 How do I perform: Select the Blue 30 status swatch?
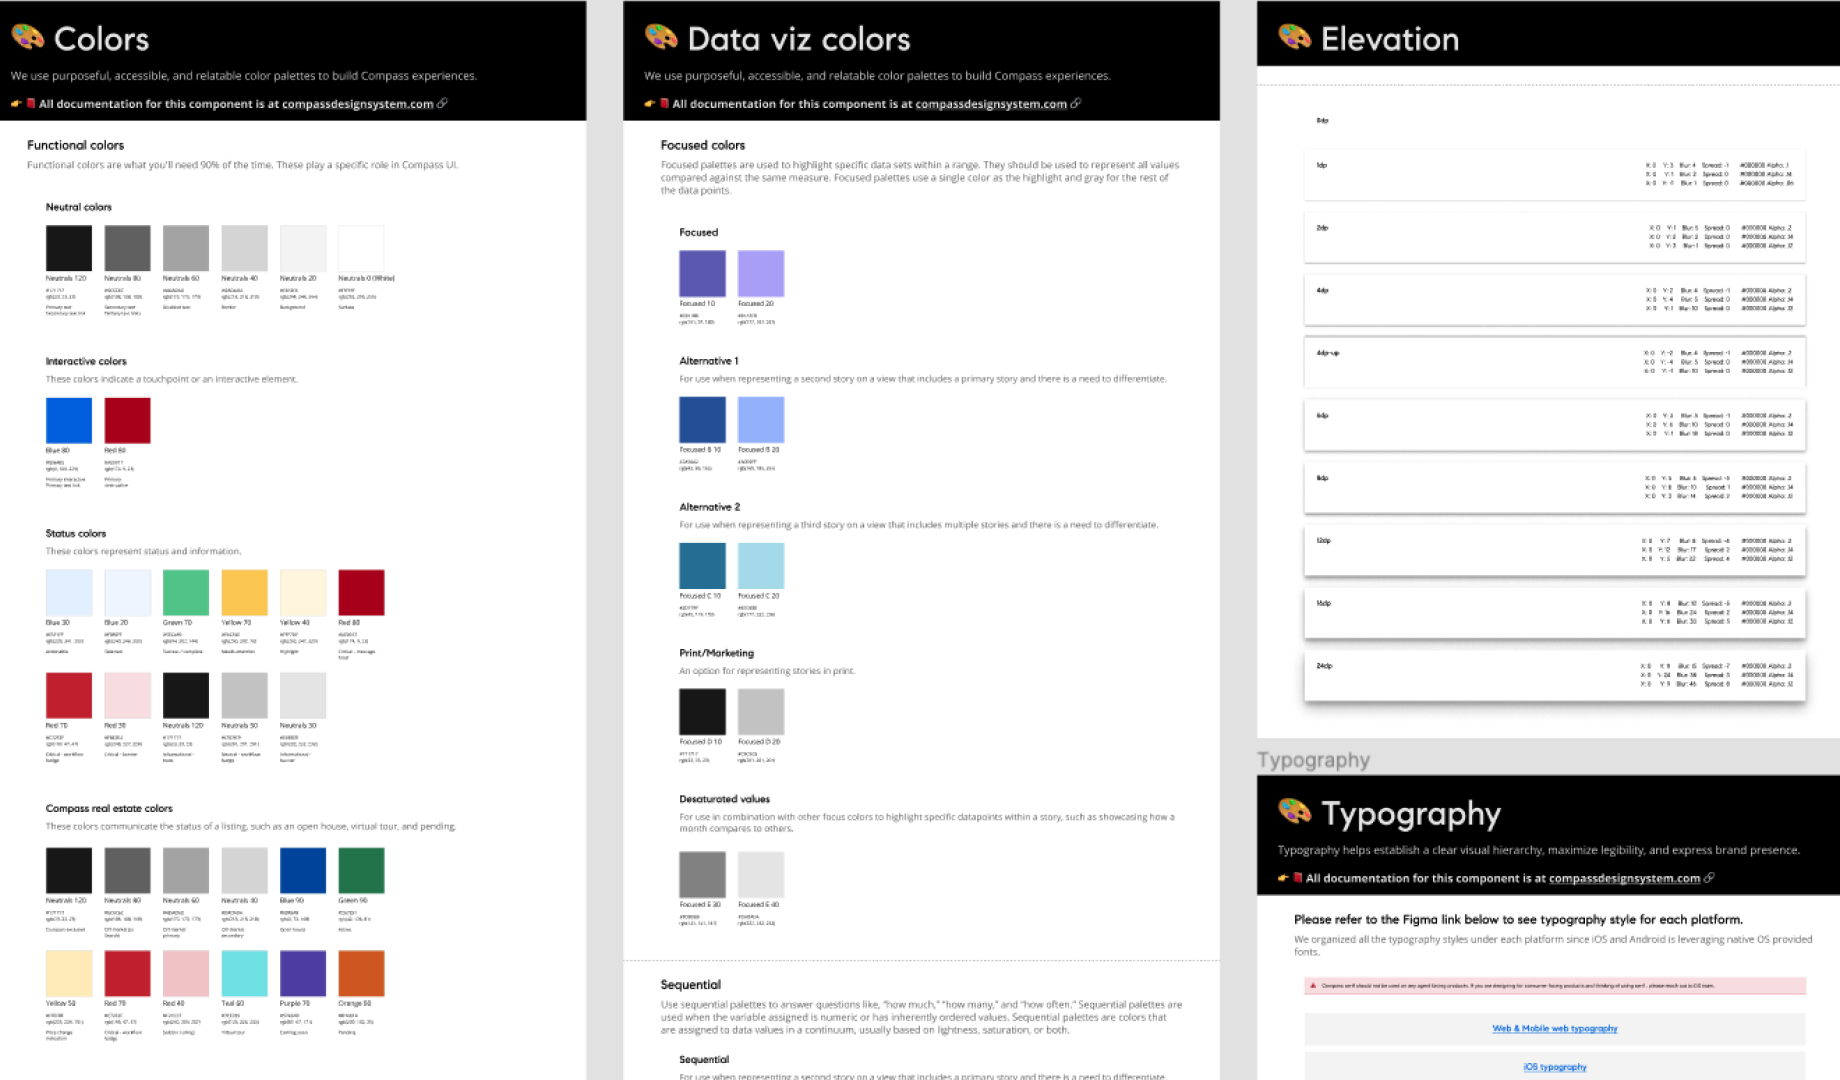coord(69,592)
